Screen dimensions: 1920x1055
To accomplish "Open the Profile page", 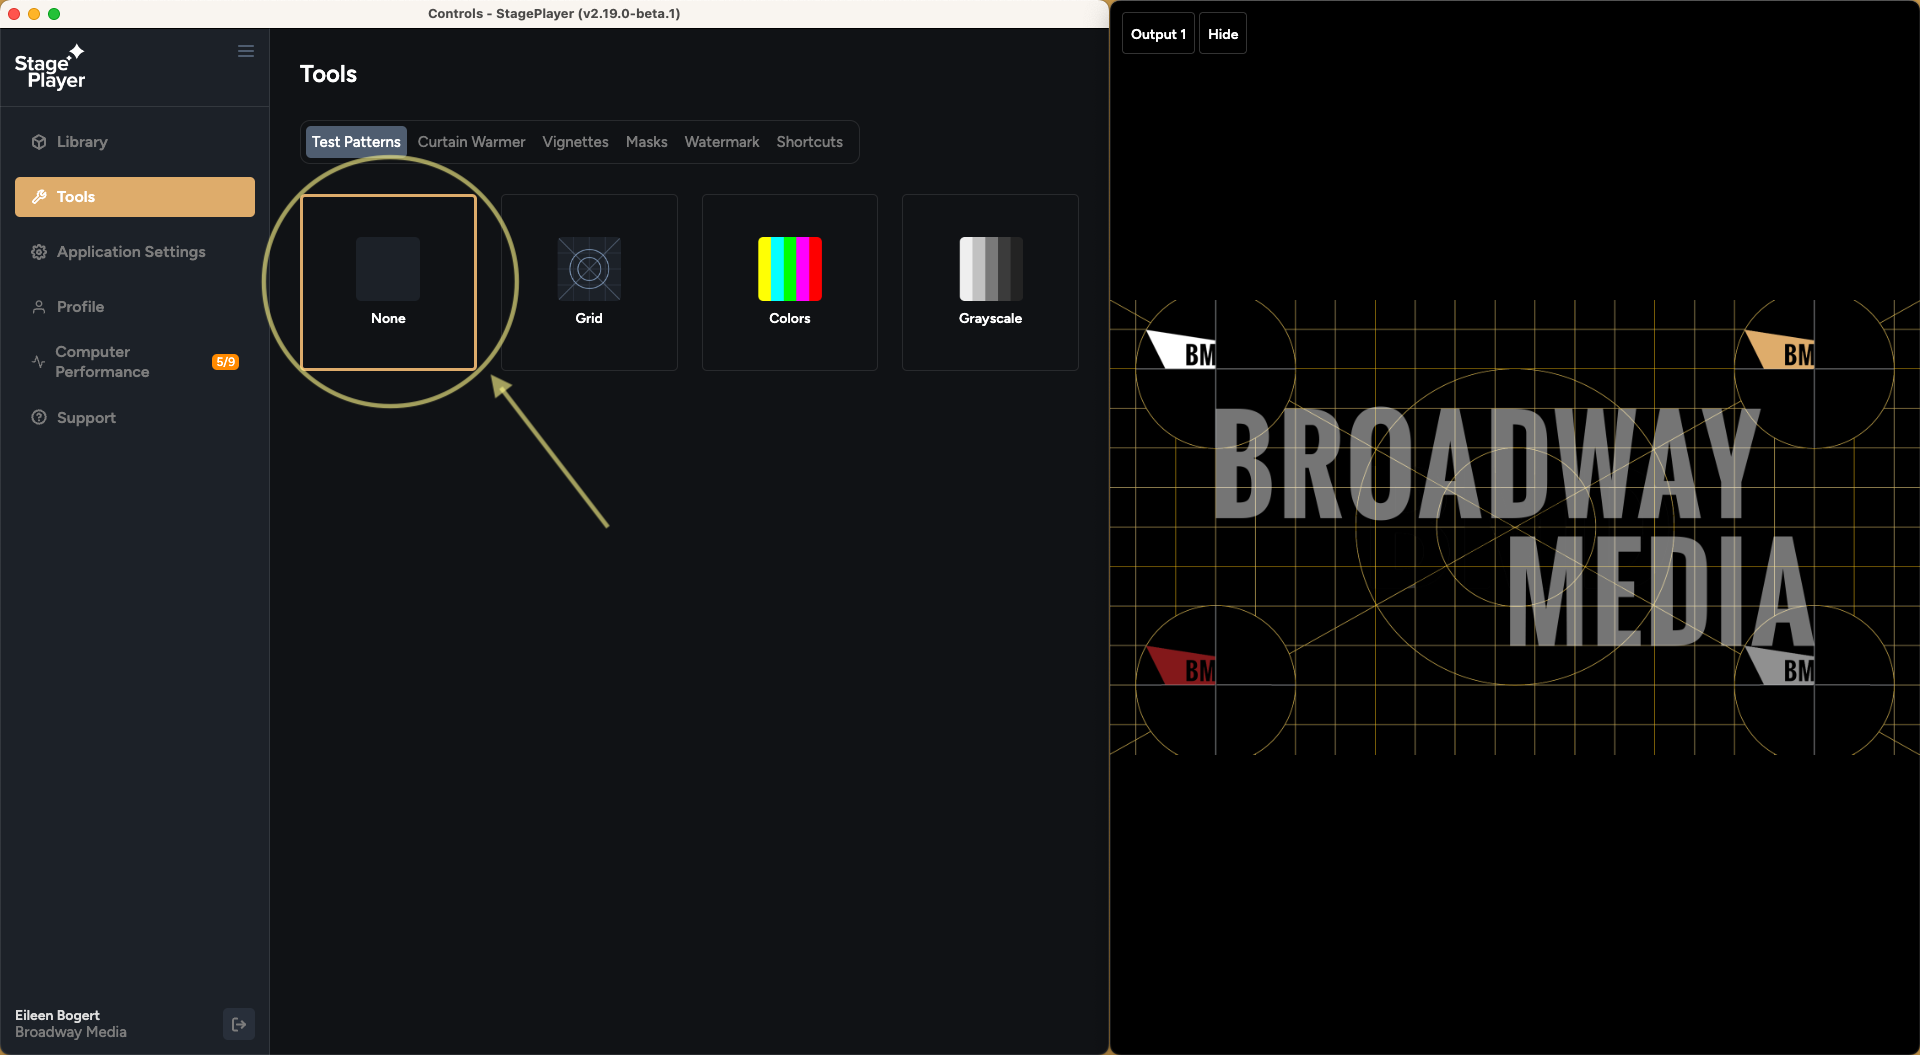I will tap(135, 307).
